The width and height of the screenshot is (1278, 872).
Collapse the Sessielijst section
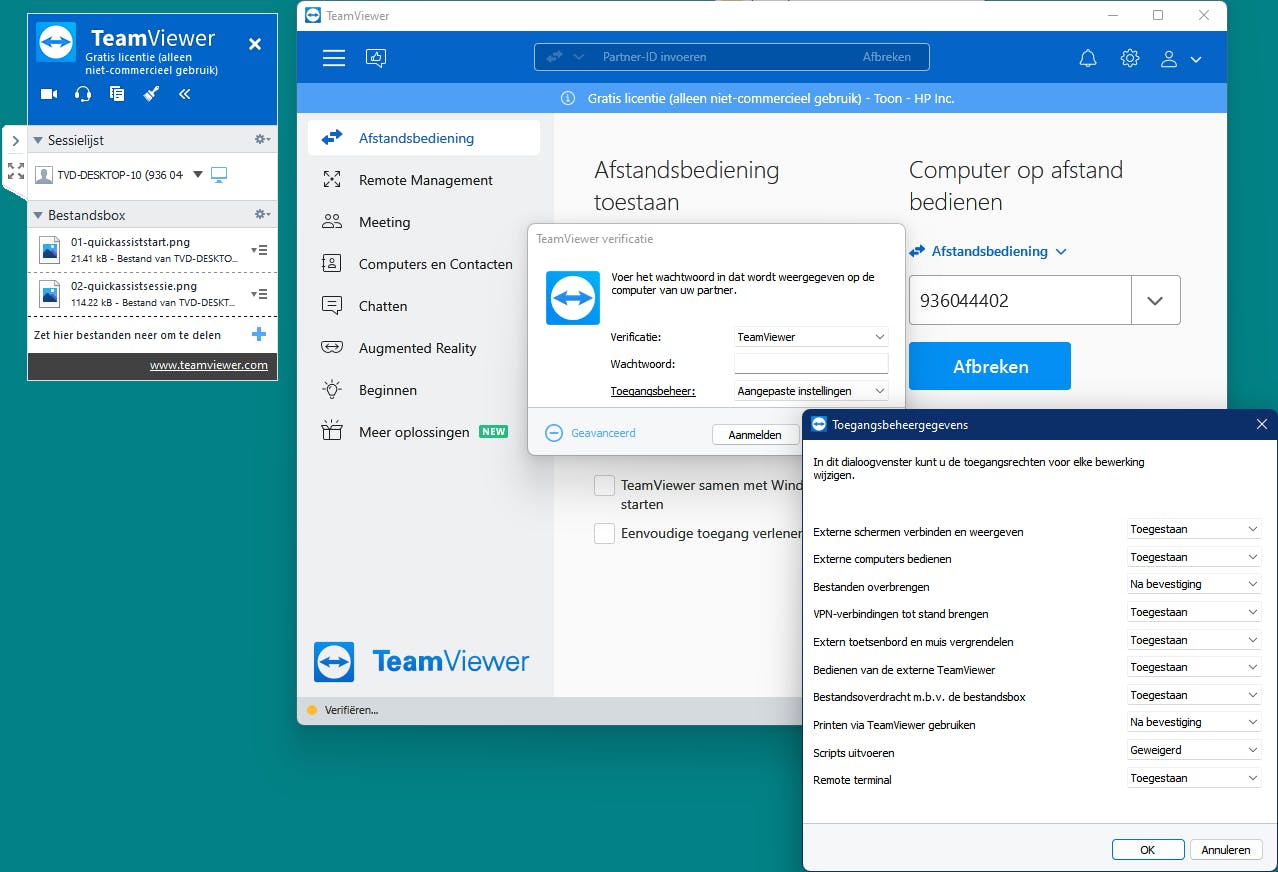tap(38, 141)
